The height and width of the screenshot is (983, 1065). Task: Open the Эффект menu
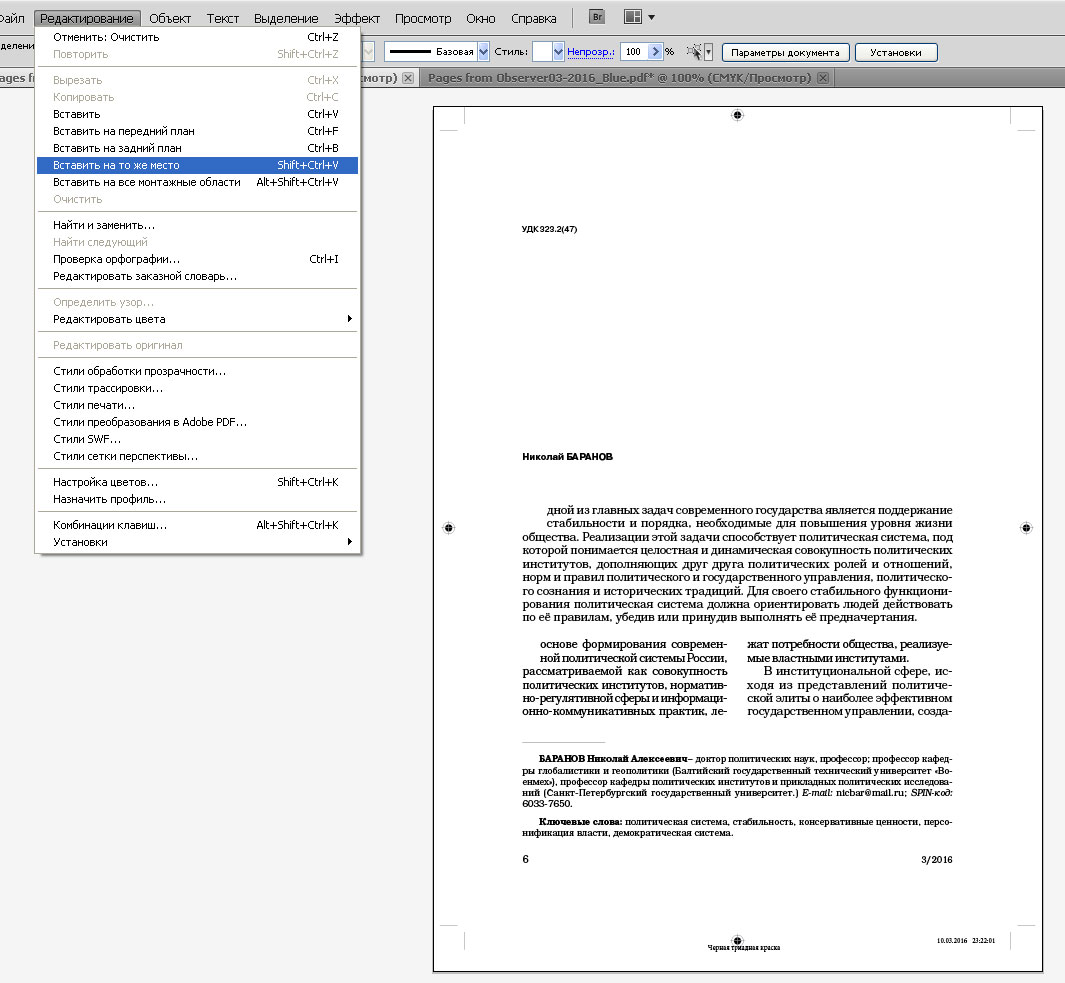coord(357,18)
